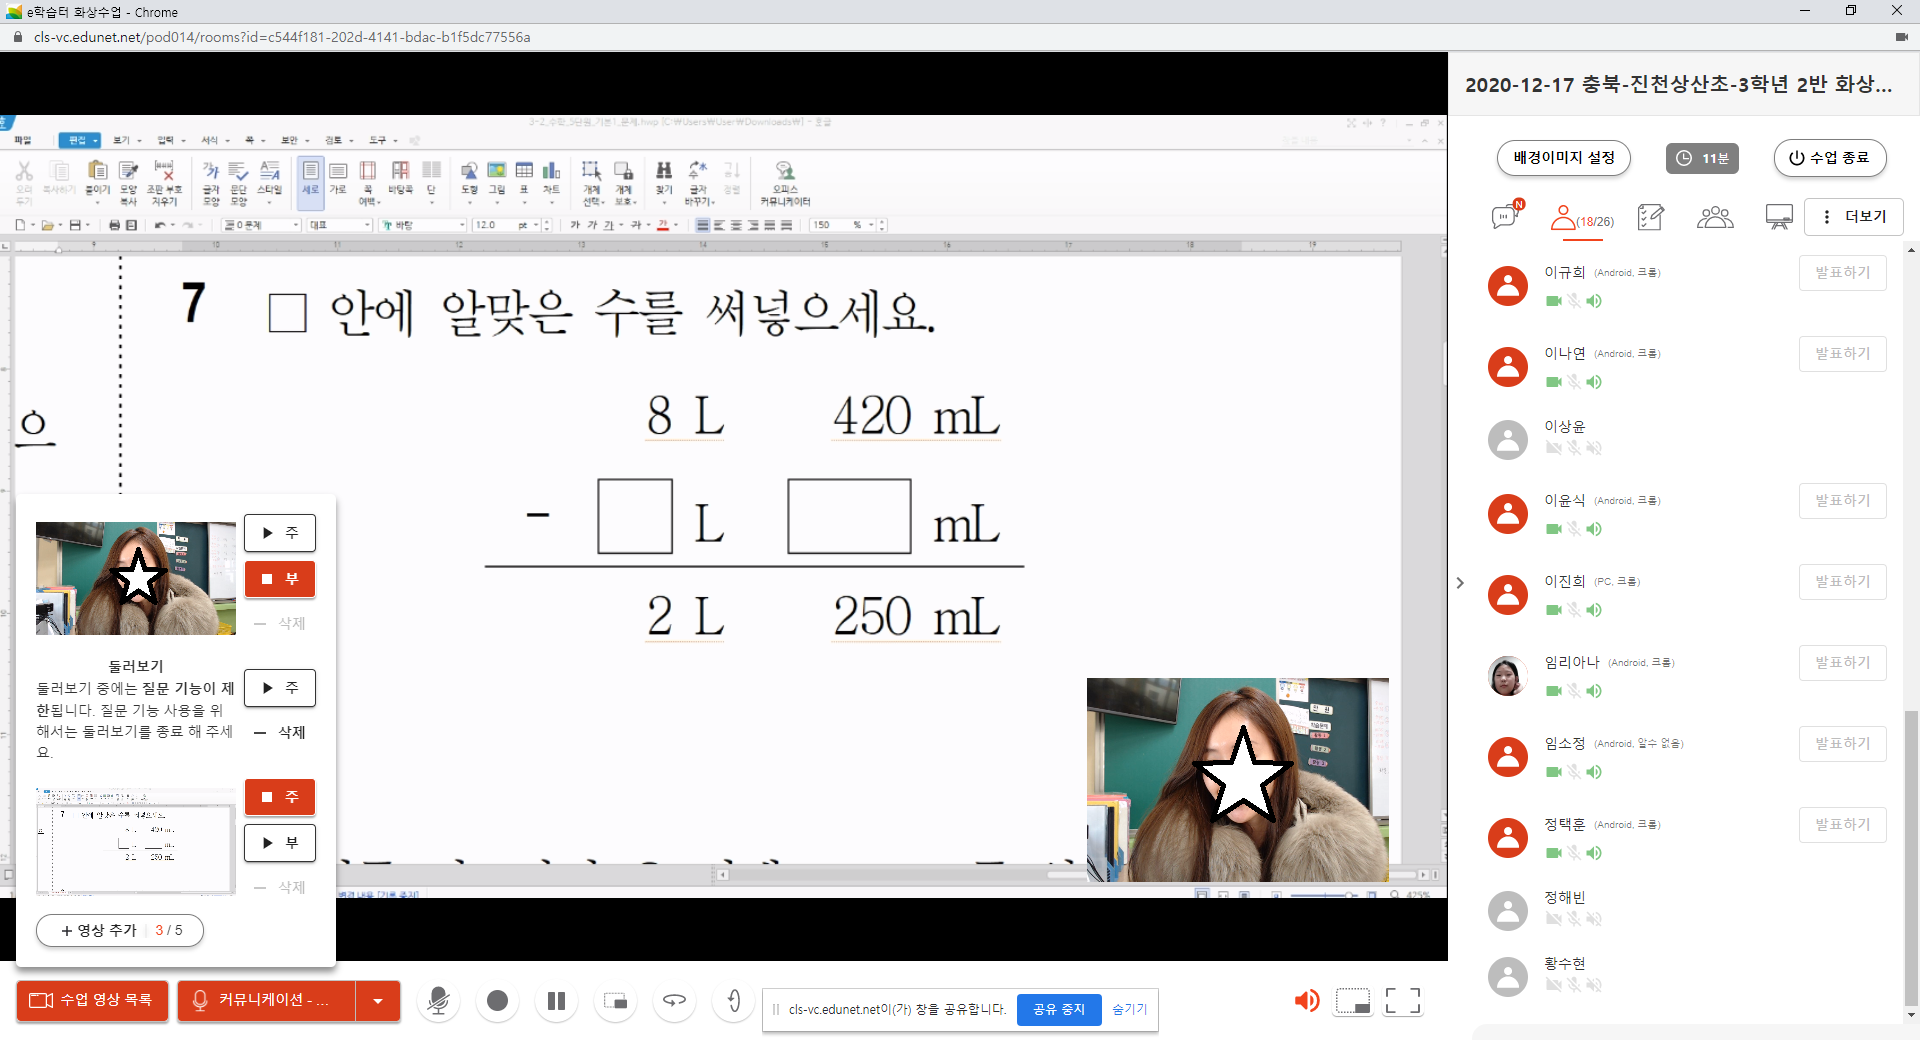Play sub (부) for the screen share
This screenshot has width=1920, height=1040.
click(x=280, y=843)
